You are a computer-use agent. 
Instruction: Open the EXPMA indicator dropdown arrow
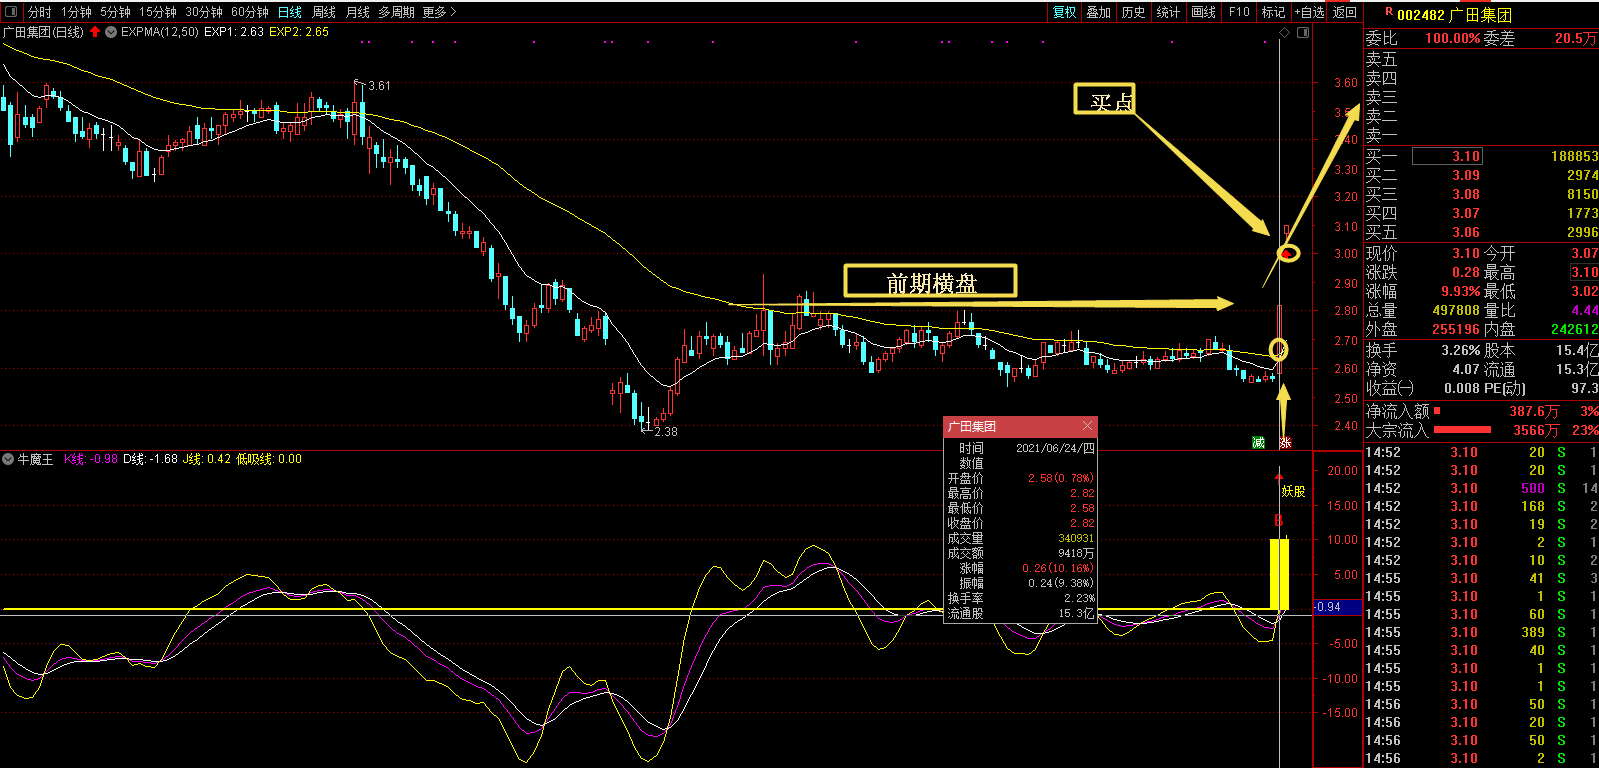coord(111,32)
